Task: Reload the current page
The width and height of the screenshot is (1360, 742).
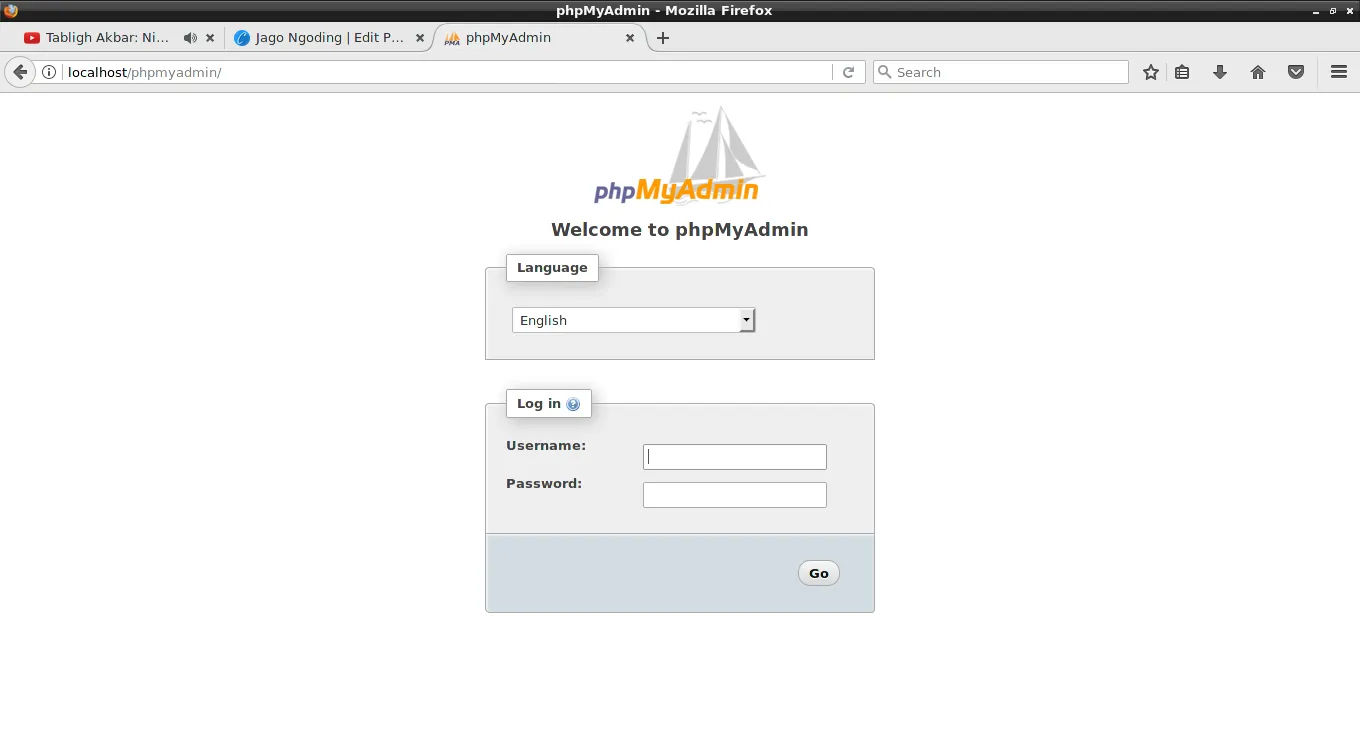Action: 848,72
